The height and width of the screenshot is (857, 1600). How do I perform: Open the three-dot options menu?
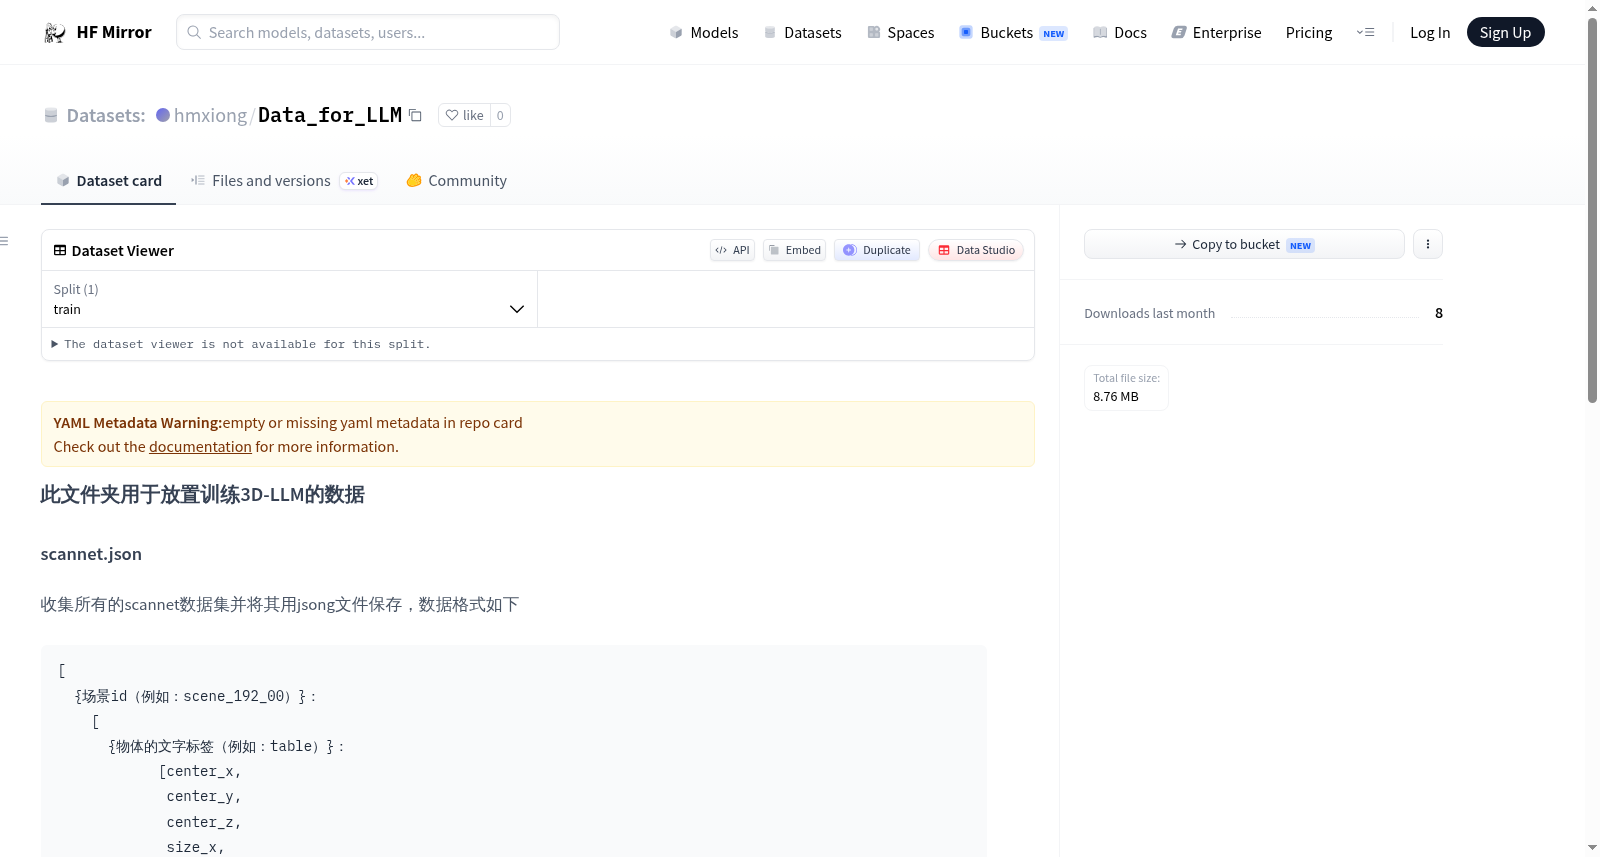tap(1428, 244)
